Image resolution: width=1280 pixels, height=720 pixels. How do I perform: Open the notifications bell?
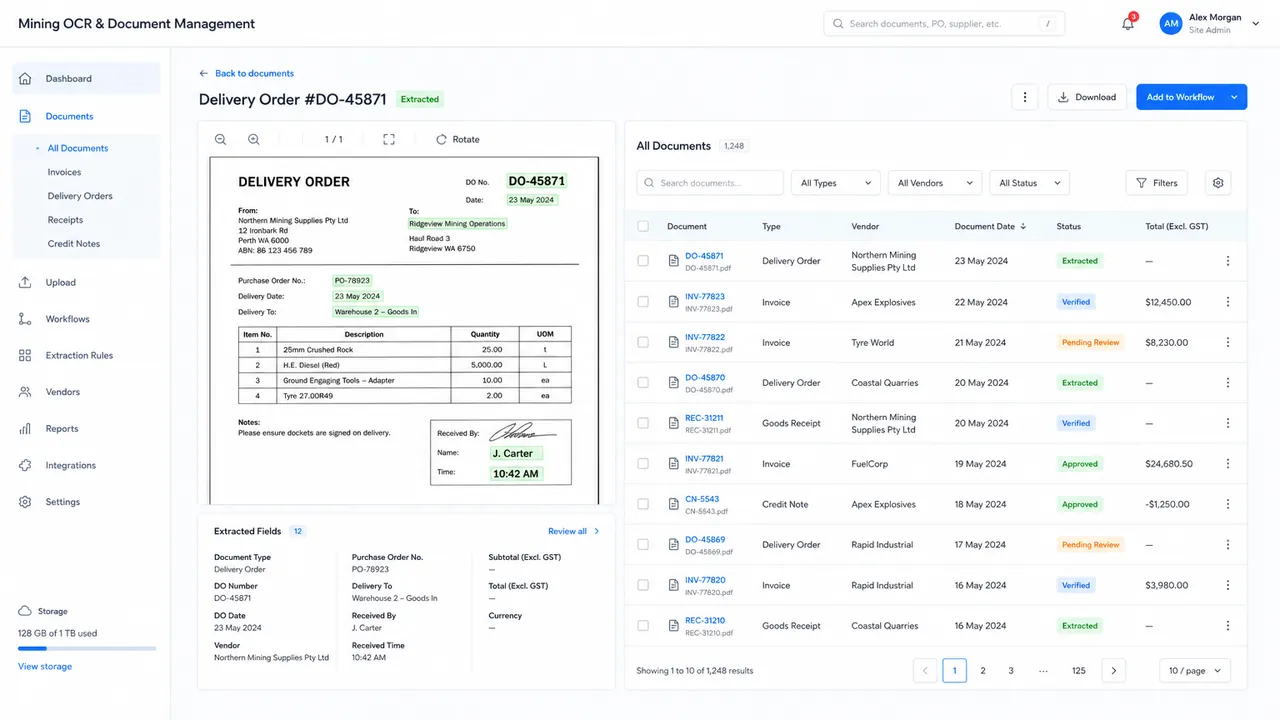click(1128, 24)
